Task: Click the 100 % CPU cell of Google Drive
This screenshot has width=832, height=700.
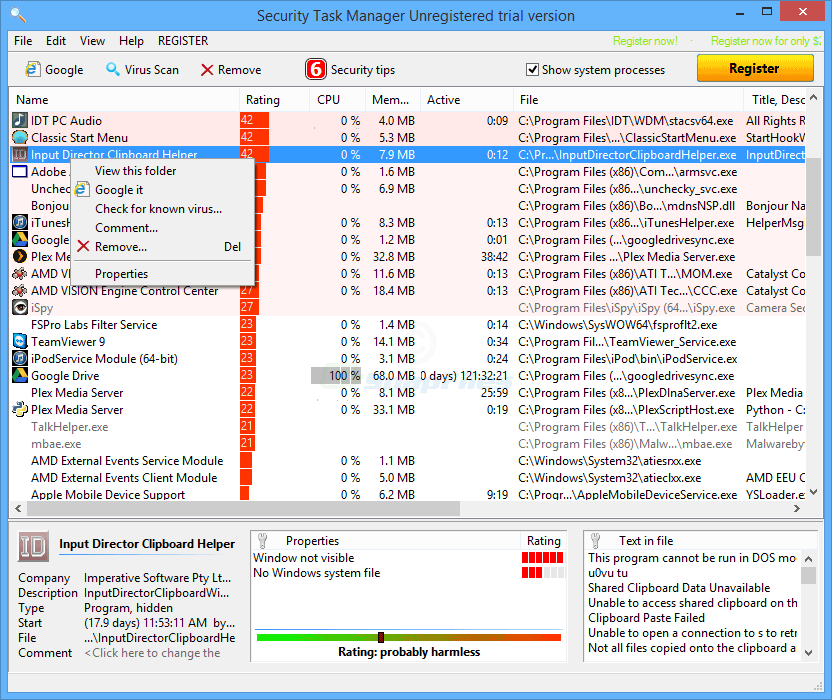Action: tap(336, 375)
